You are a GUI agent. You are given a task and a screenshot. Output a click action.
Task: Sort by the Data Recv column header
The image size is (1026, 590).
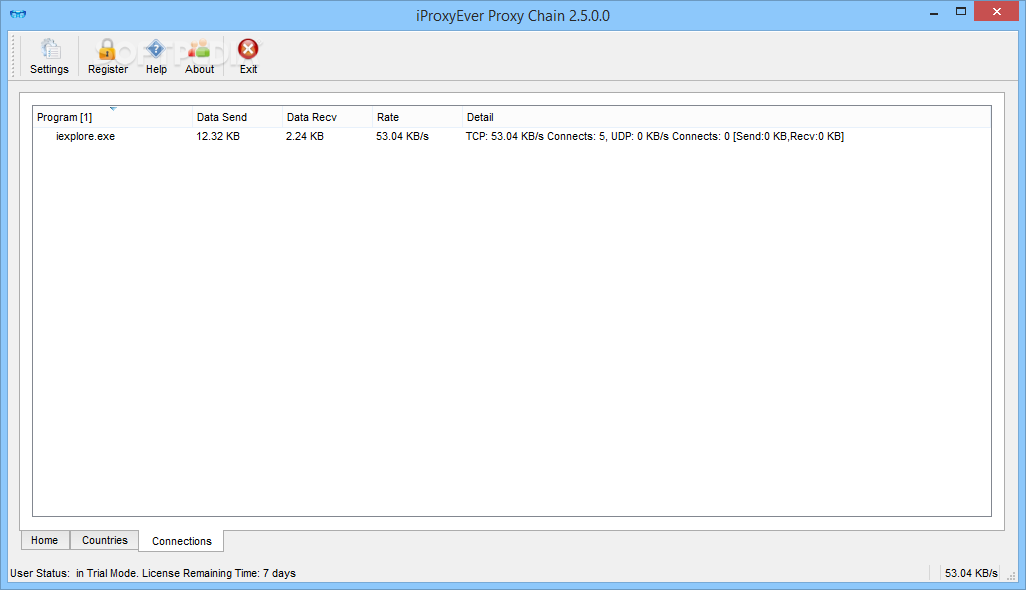click(327, 117)
